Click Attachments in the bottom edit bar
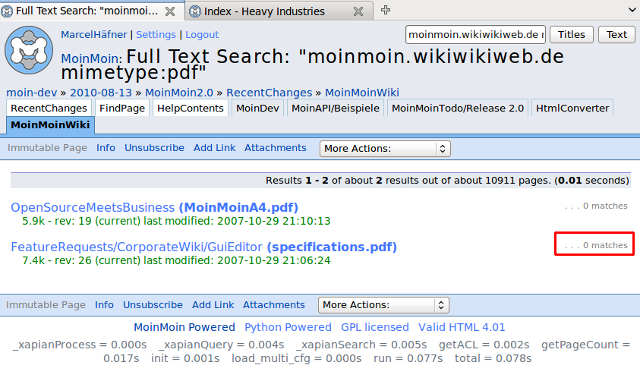 (x=273, y=305)
